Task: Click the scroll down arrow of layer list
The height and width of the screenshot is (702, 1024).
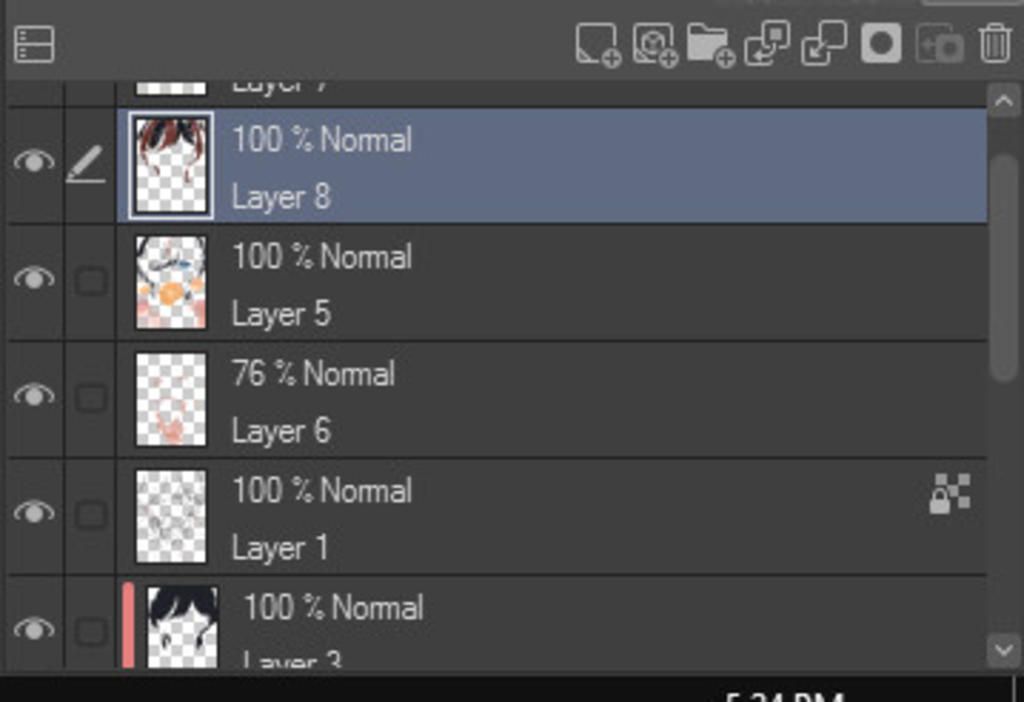Action: pyautogui.click(x=1004, y=650)
